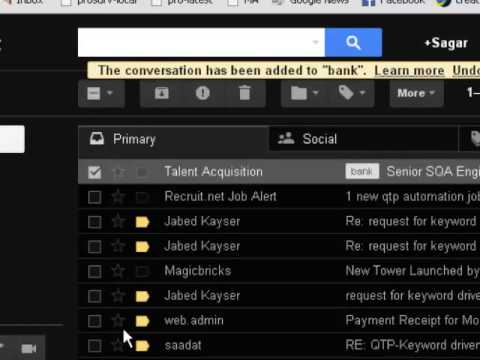Click the Primary tab inbox icon

[x=97, y=139]
